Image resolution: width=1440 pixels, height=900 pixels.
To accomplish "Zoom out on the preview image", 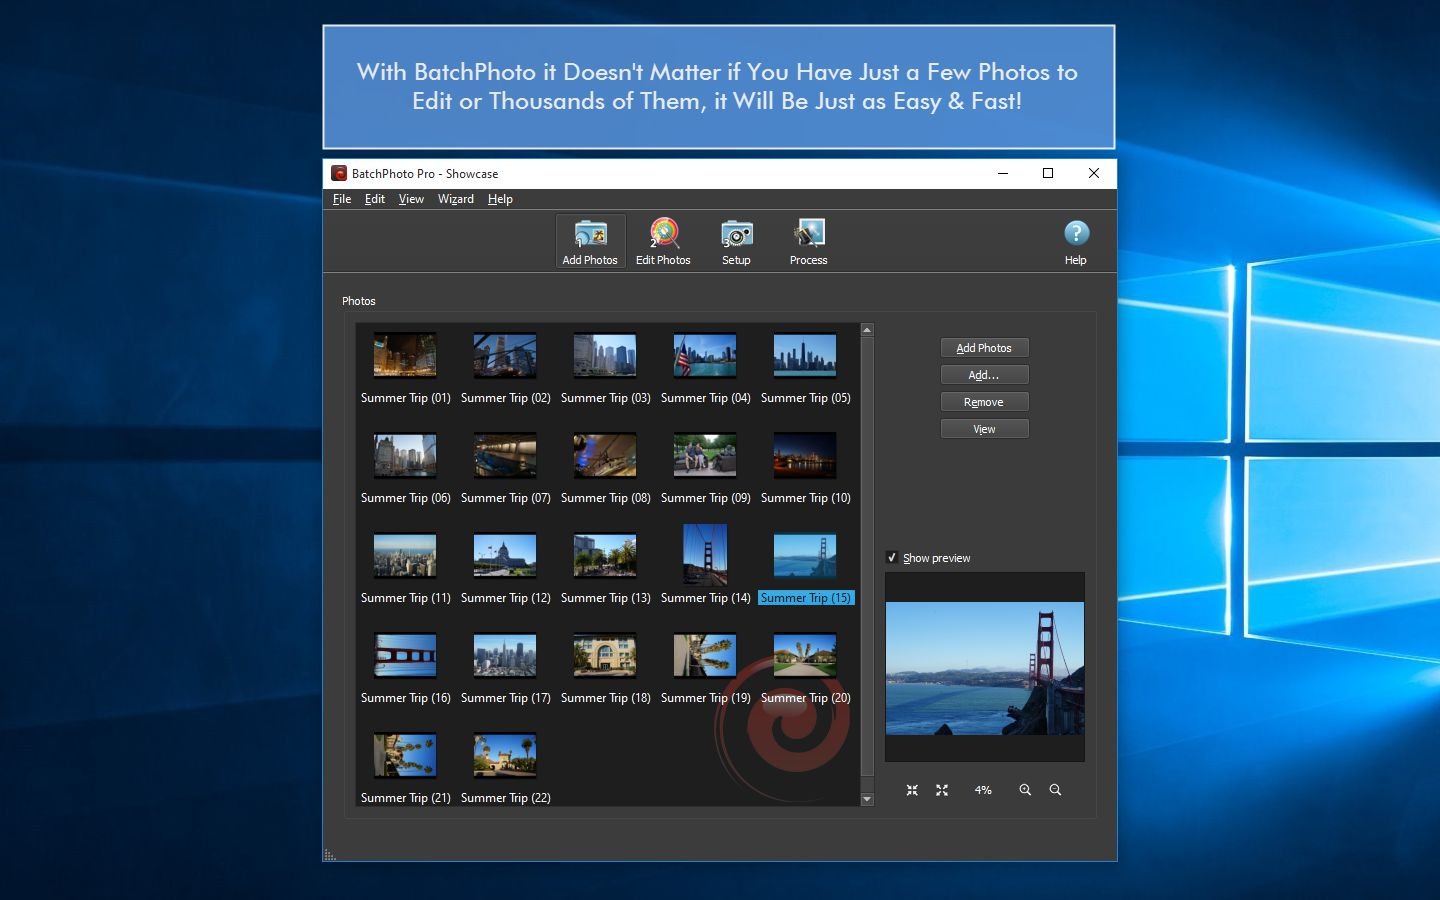I will tap(1055, 790).
